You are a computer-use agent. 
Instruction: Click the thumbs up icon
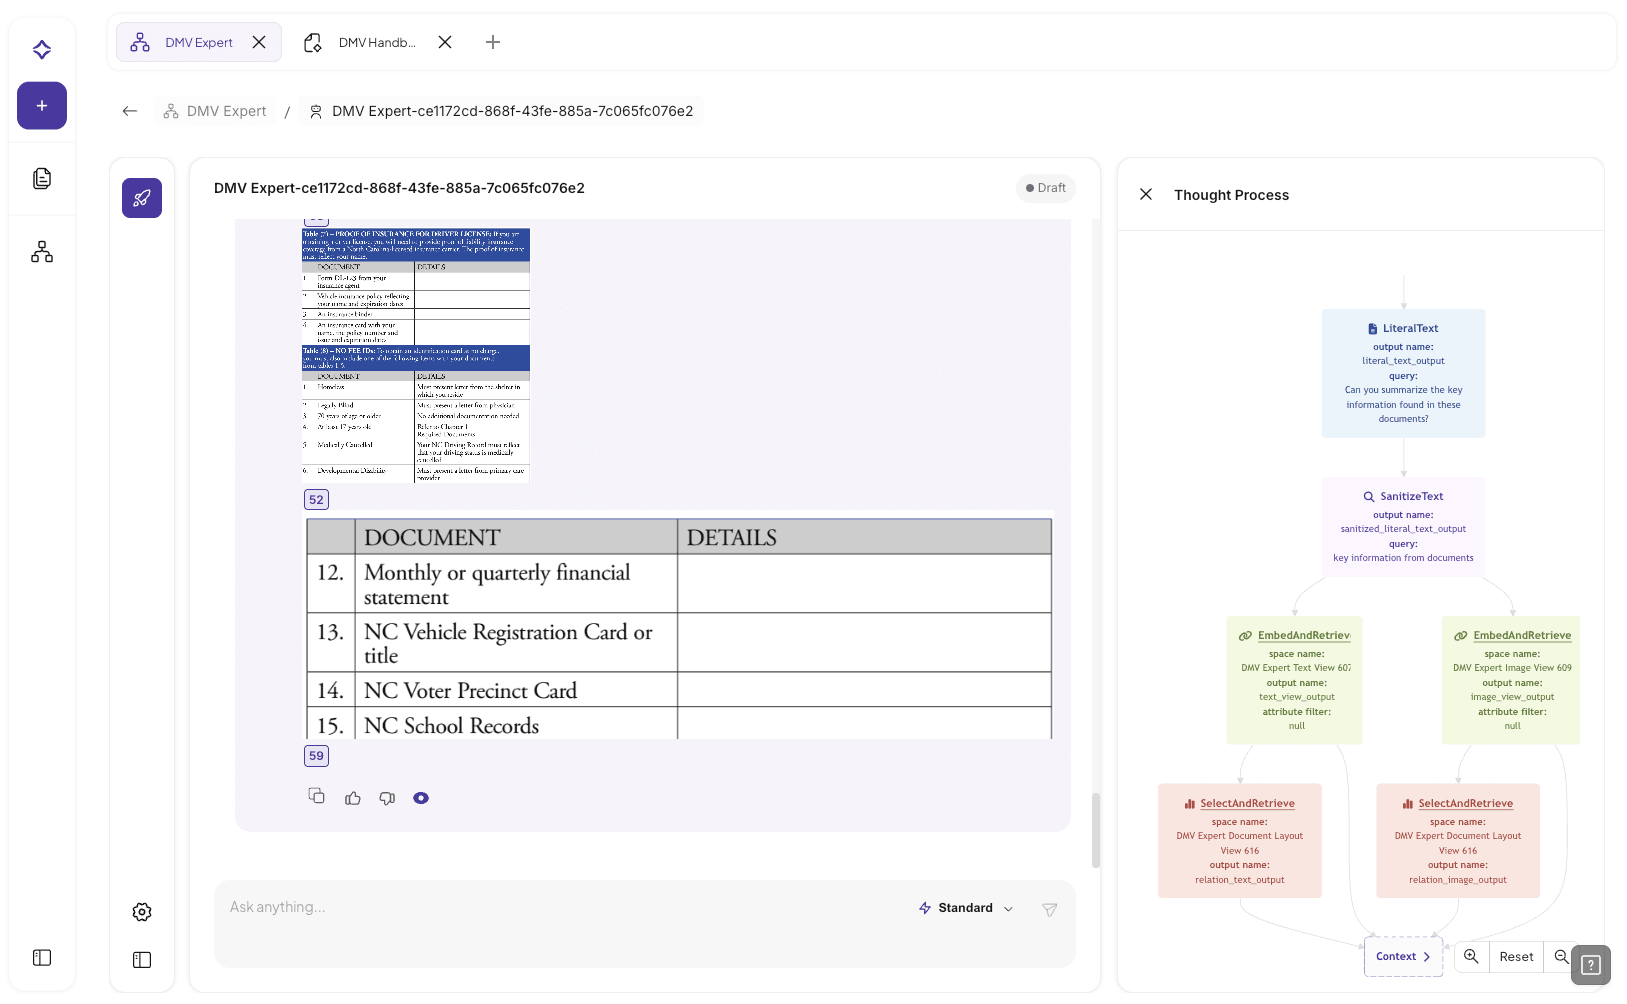click(353, 798)
